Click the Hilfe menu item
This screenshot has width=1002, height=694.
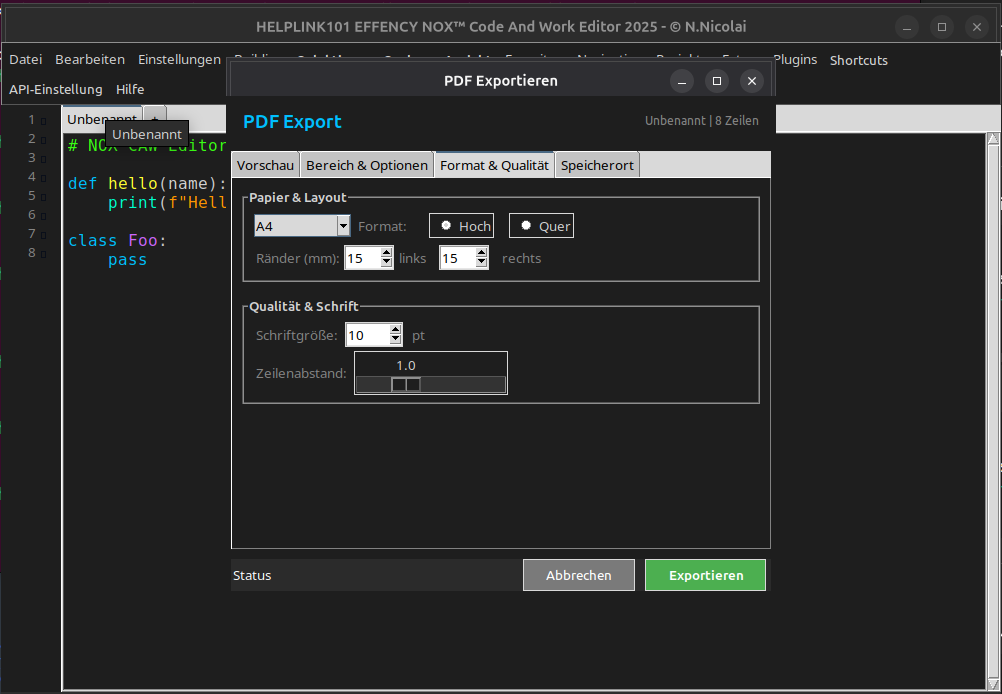pyautogui.click(x=130, y=89)
